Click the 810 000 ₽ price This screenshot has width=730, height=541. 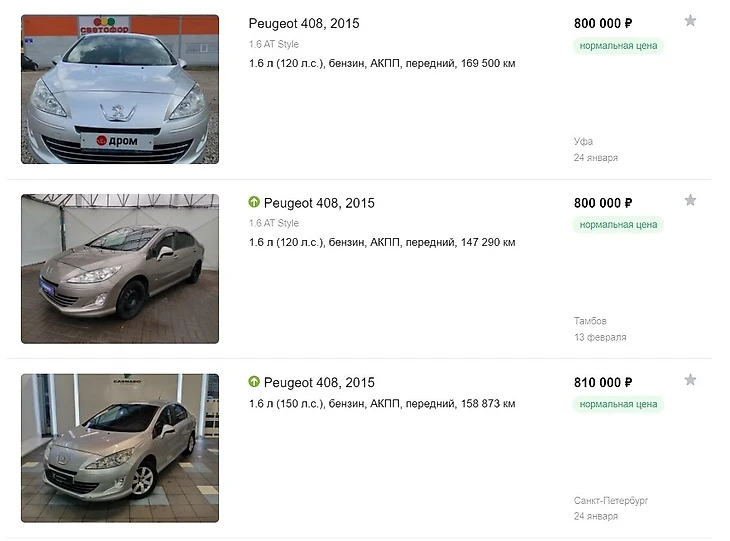pos(603,383)
